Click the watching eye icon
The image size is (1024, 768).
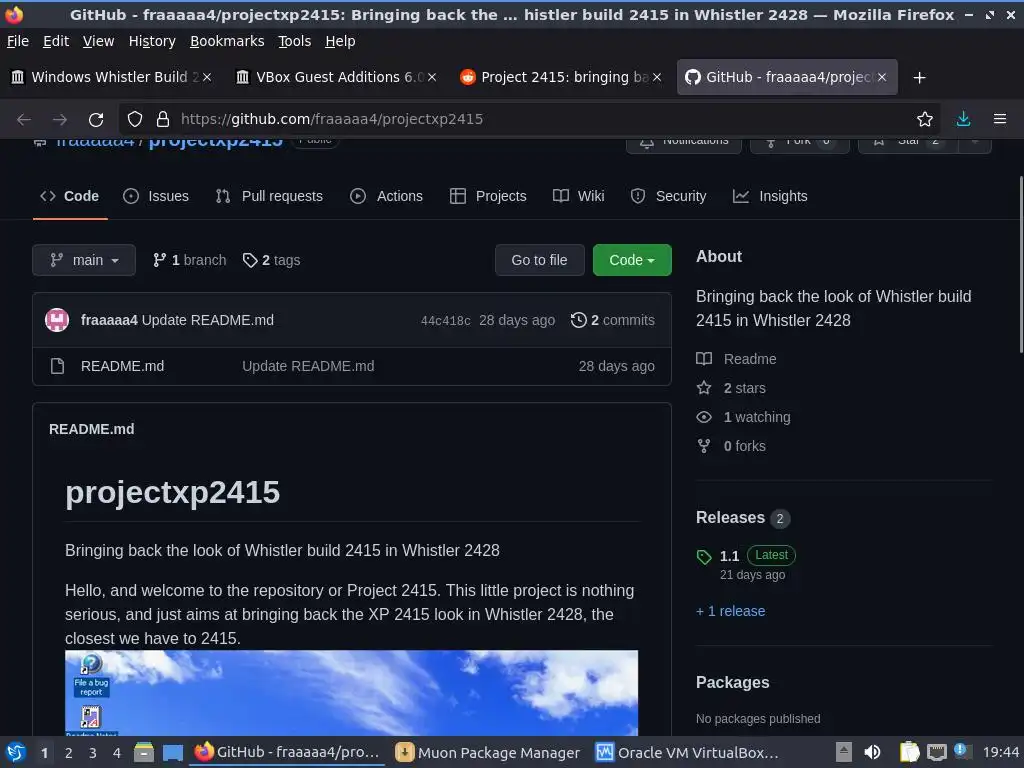pyautogui.click(x=704, y=417)
